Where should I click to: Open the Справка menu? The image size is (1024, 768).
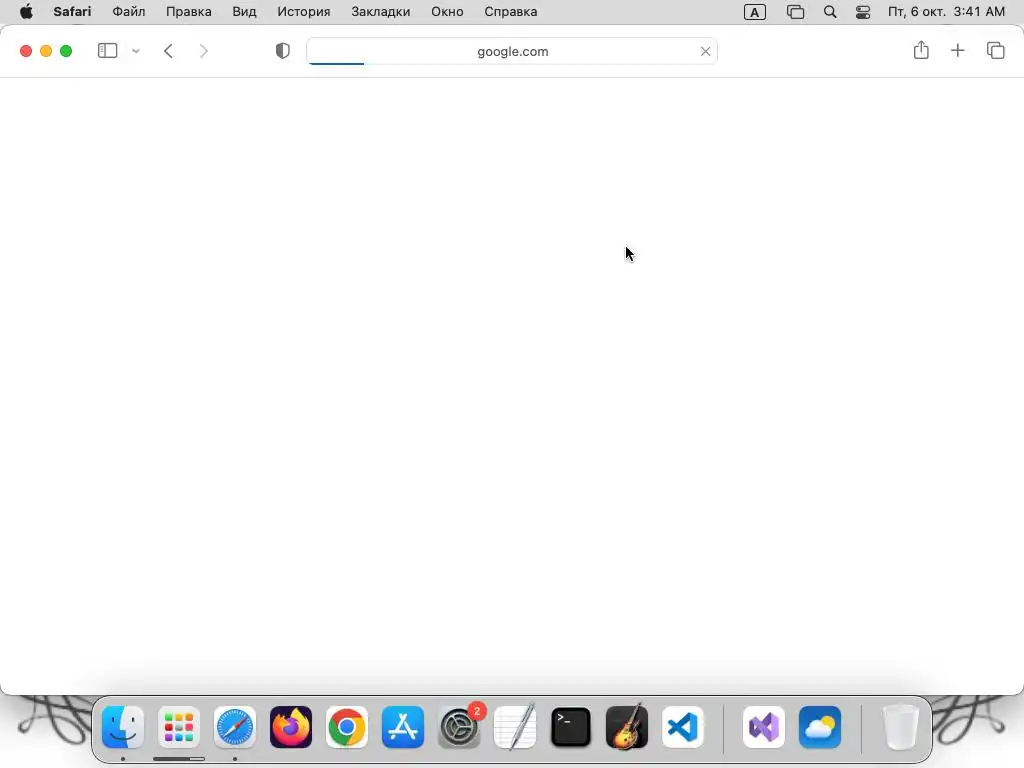tap(511, 12)
